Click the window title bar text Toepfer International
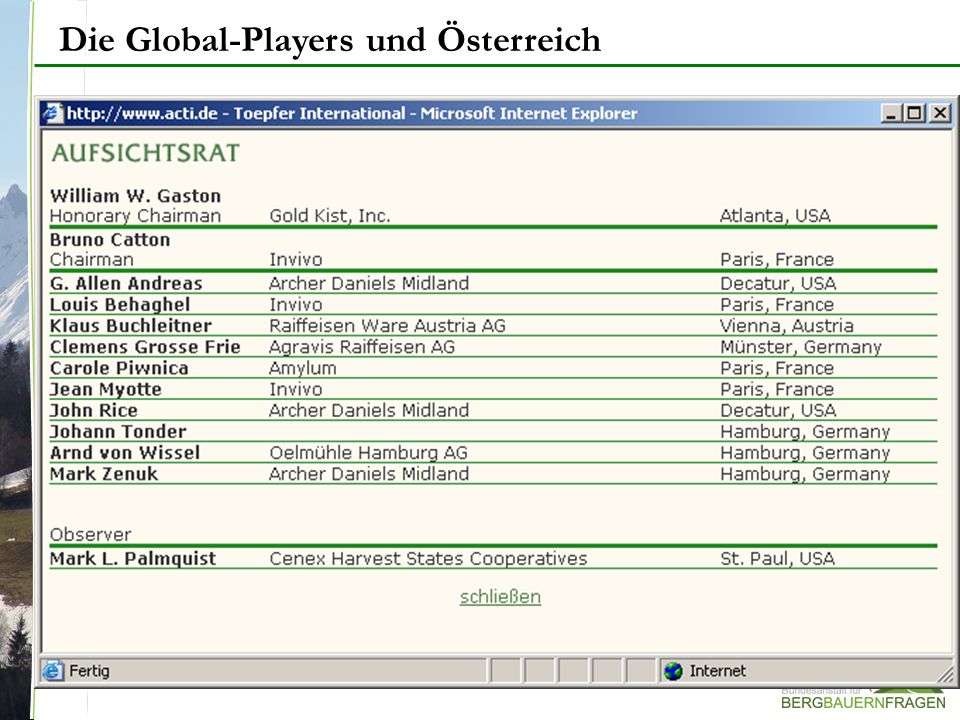 click(x=320, y=113)
